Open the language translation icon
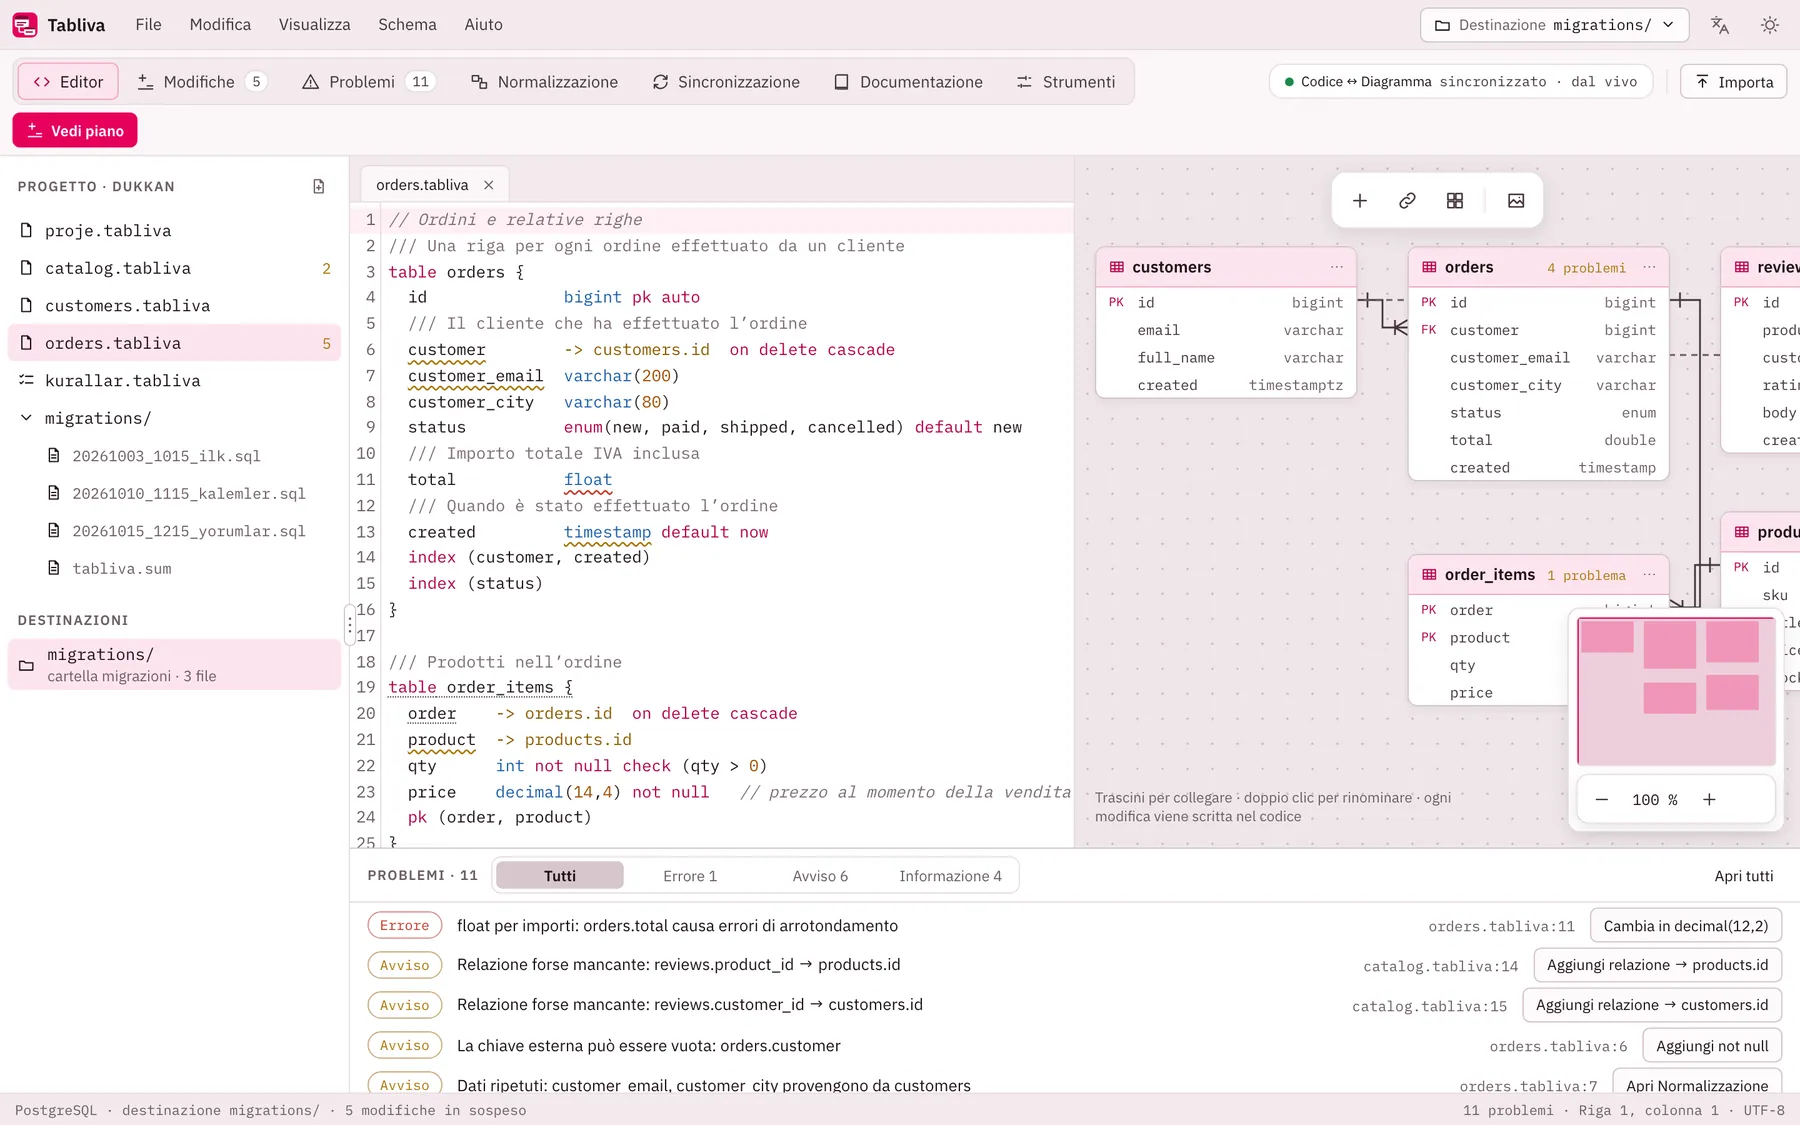Image resolution: width=1800 pixels, height=1125 pixels. click(1720, 25)
